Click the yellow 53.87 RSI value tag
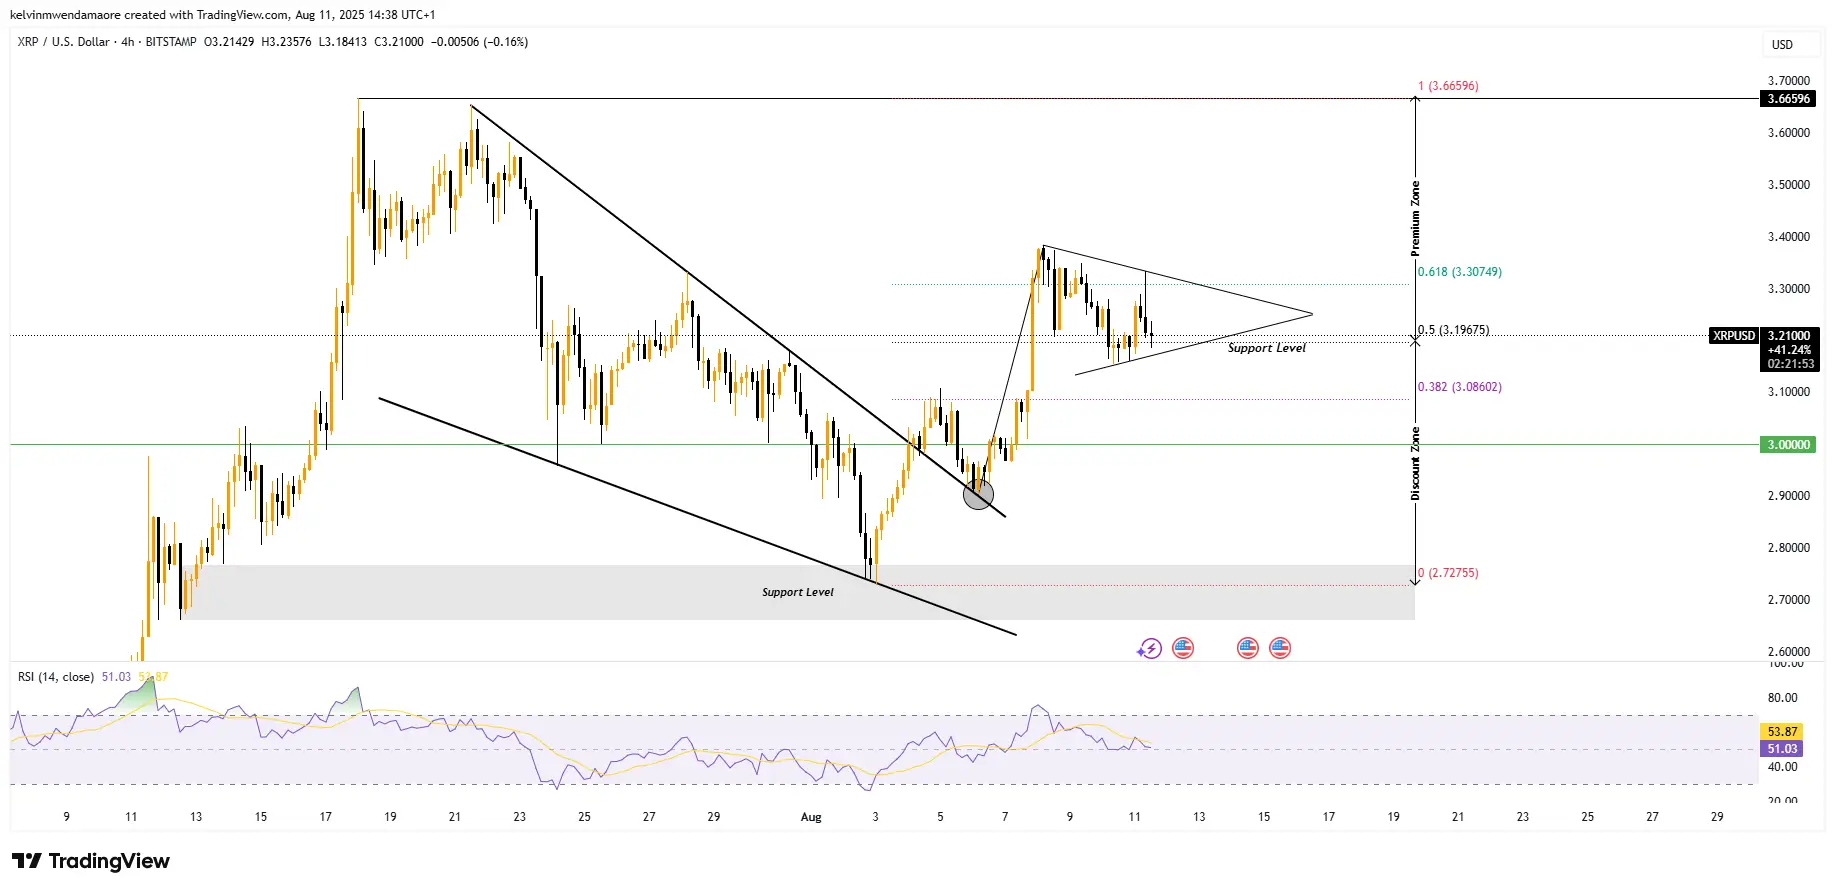 click(1782, 732)
